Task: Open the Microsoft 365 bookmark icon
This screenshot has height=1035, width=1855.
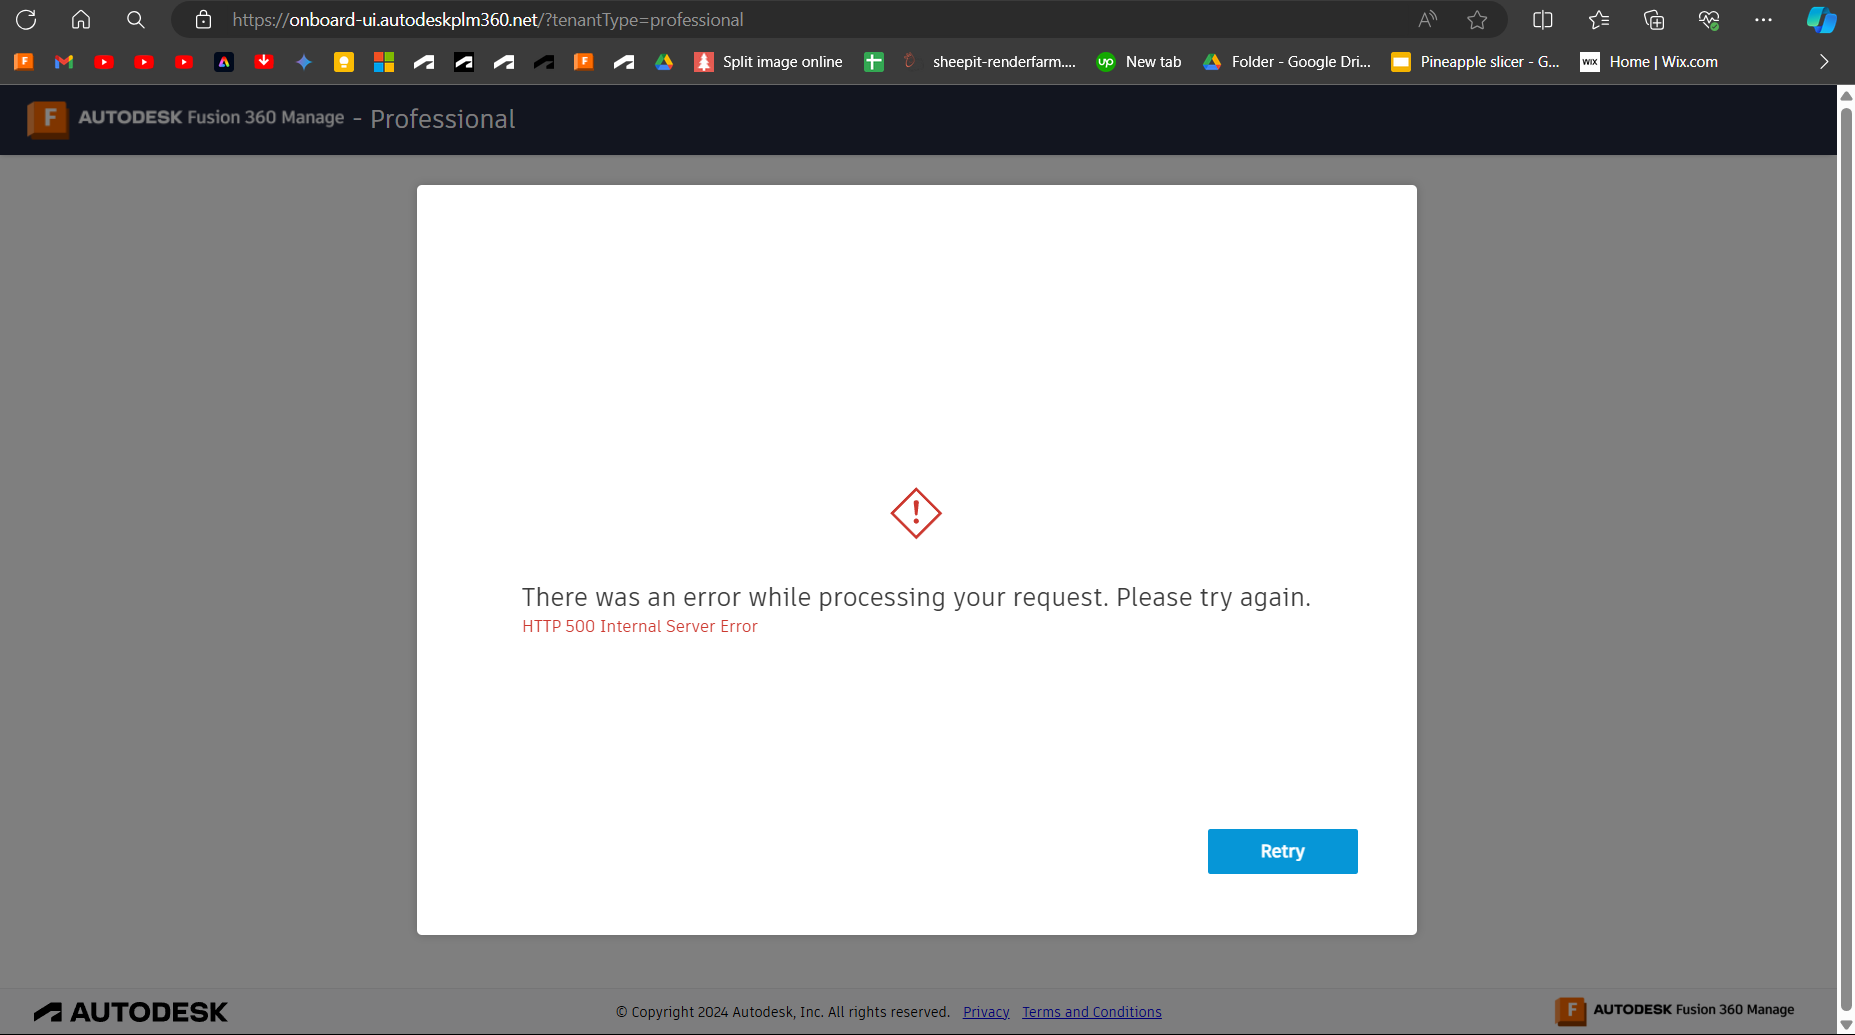Action: click(383, 61)
